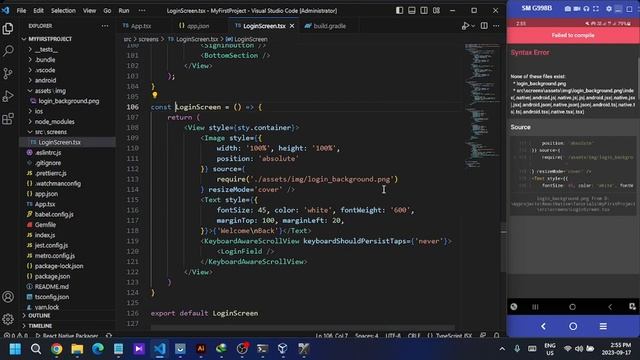Switch to the app.json tab
The width and height of the screenshot is (640, 360).
pos(198,26)
